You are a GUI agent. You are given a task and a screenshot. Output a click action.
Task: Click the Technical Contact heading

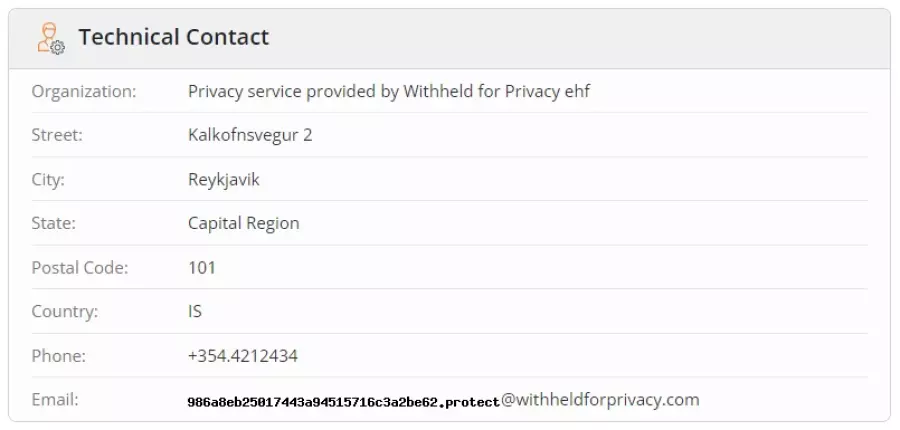(173, 37)
